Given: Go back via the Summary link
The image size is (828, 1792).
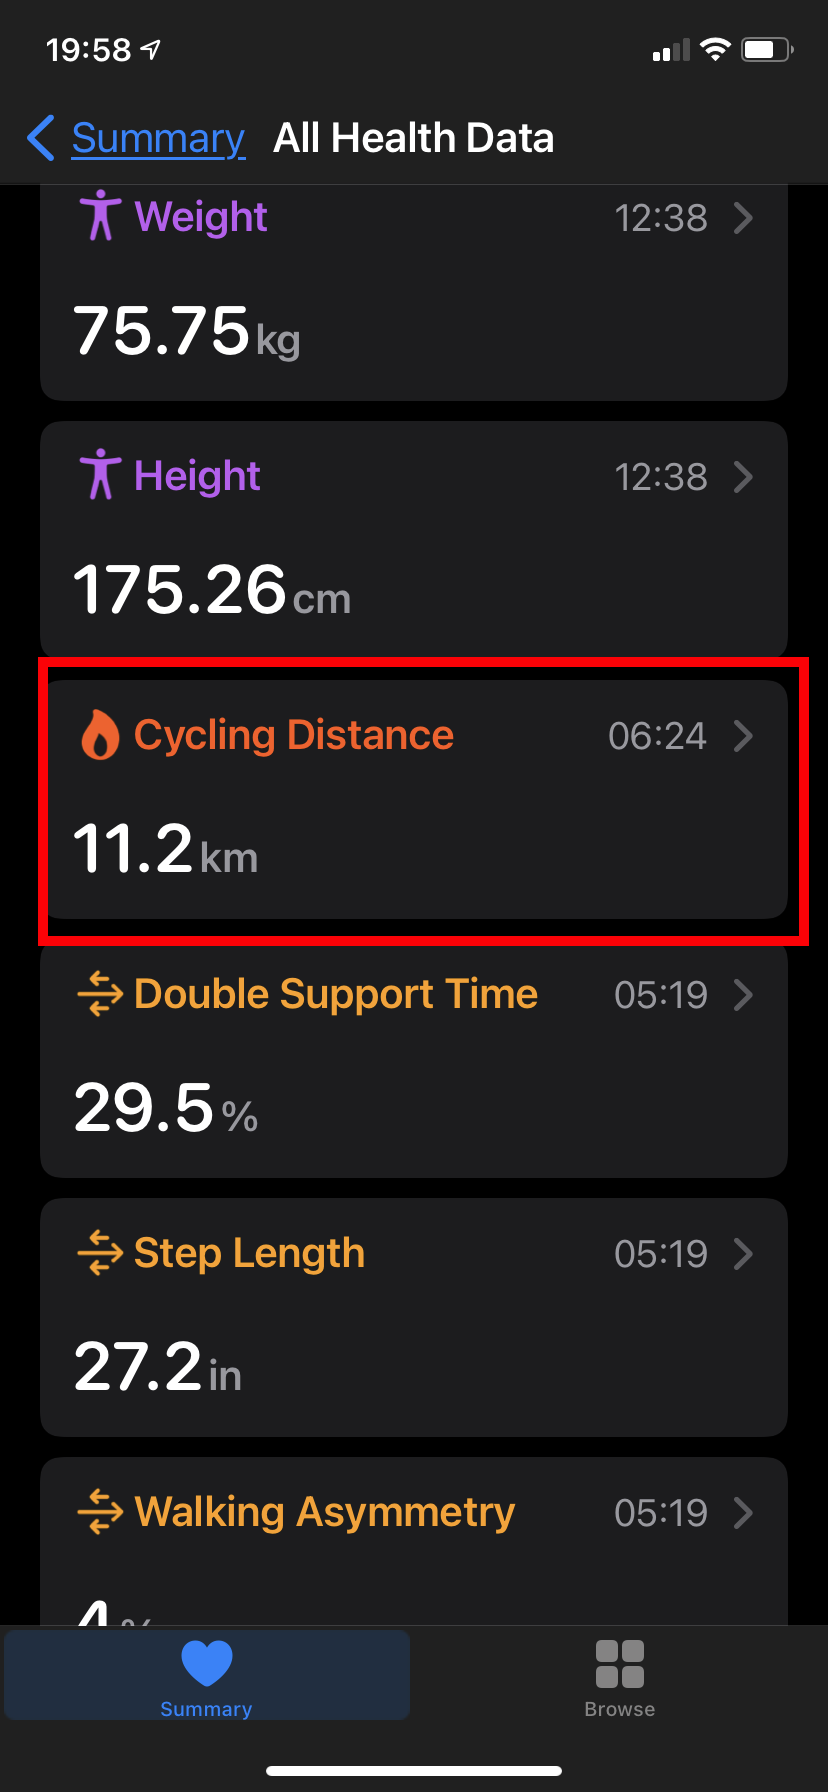Looking at the screenshot, I should [x=158, y=138].
